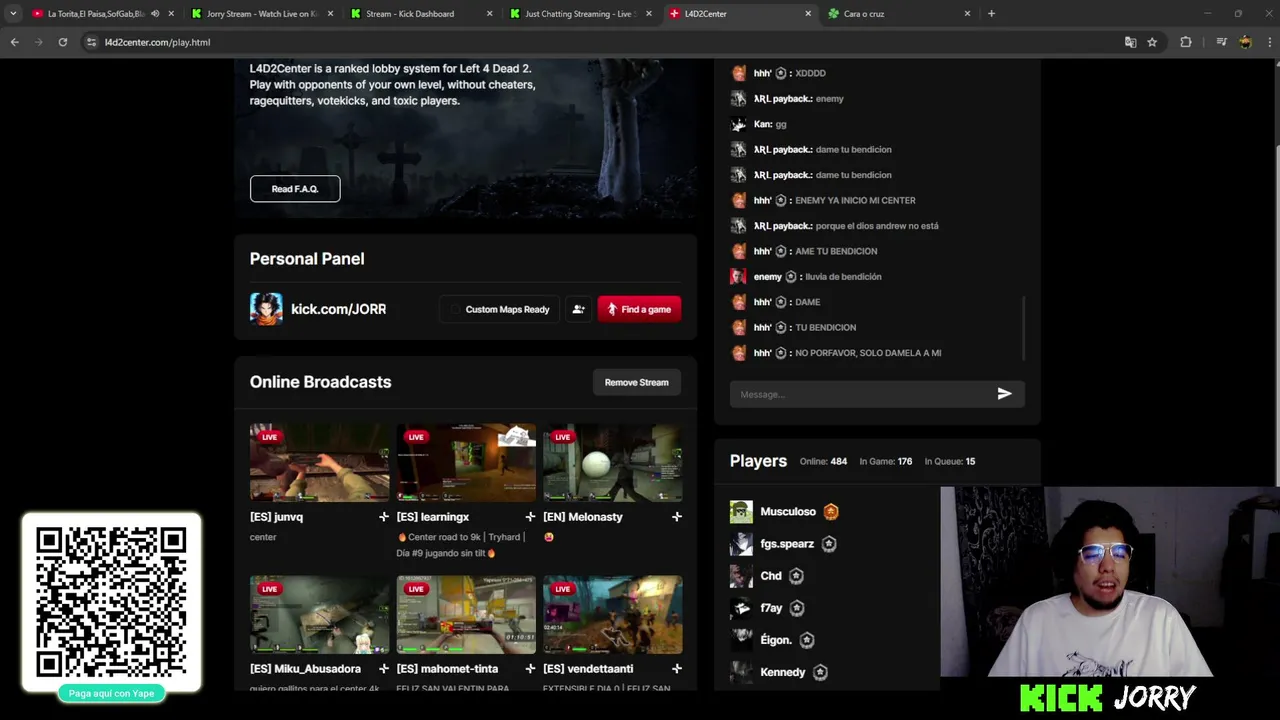Open the mahomet-tinta live stream thumbnail
Image resolution: width=1280 pixels, height=720 pixels.
[466, 615]
